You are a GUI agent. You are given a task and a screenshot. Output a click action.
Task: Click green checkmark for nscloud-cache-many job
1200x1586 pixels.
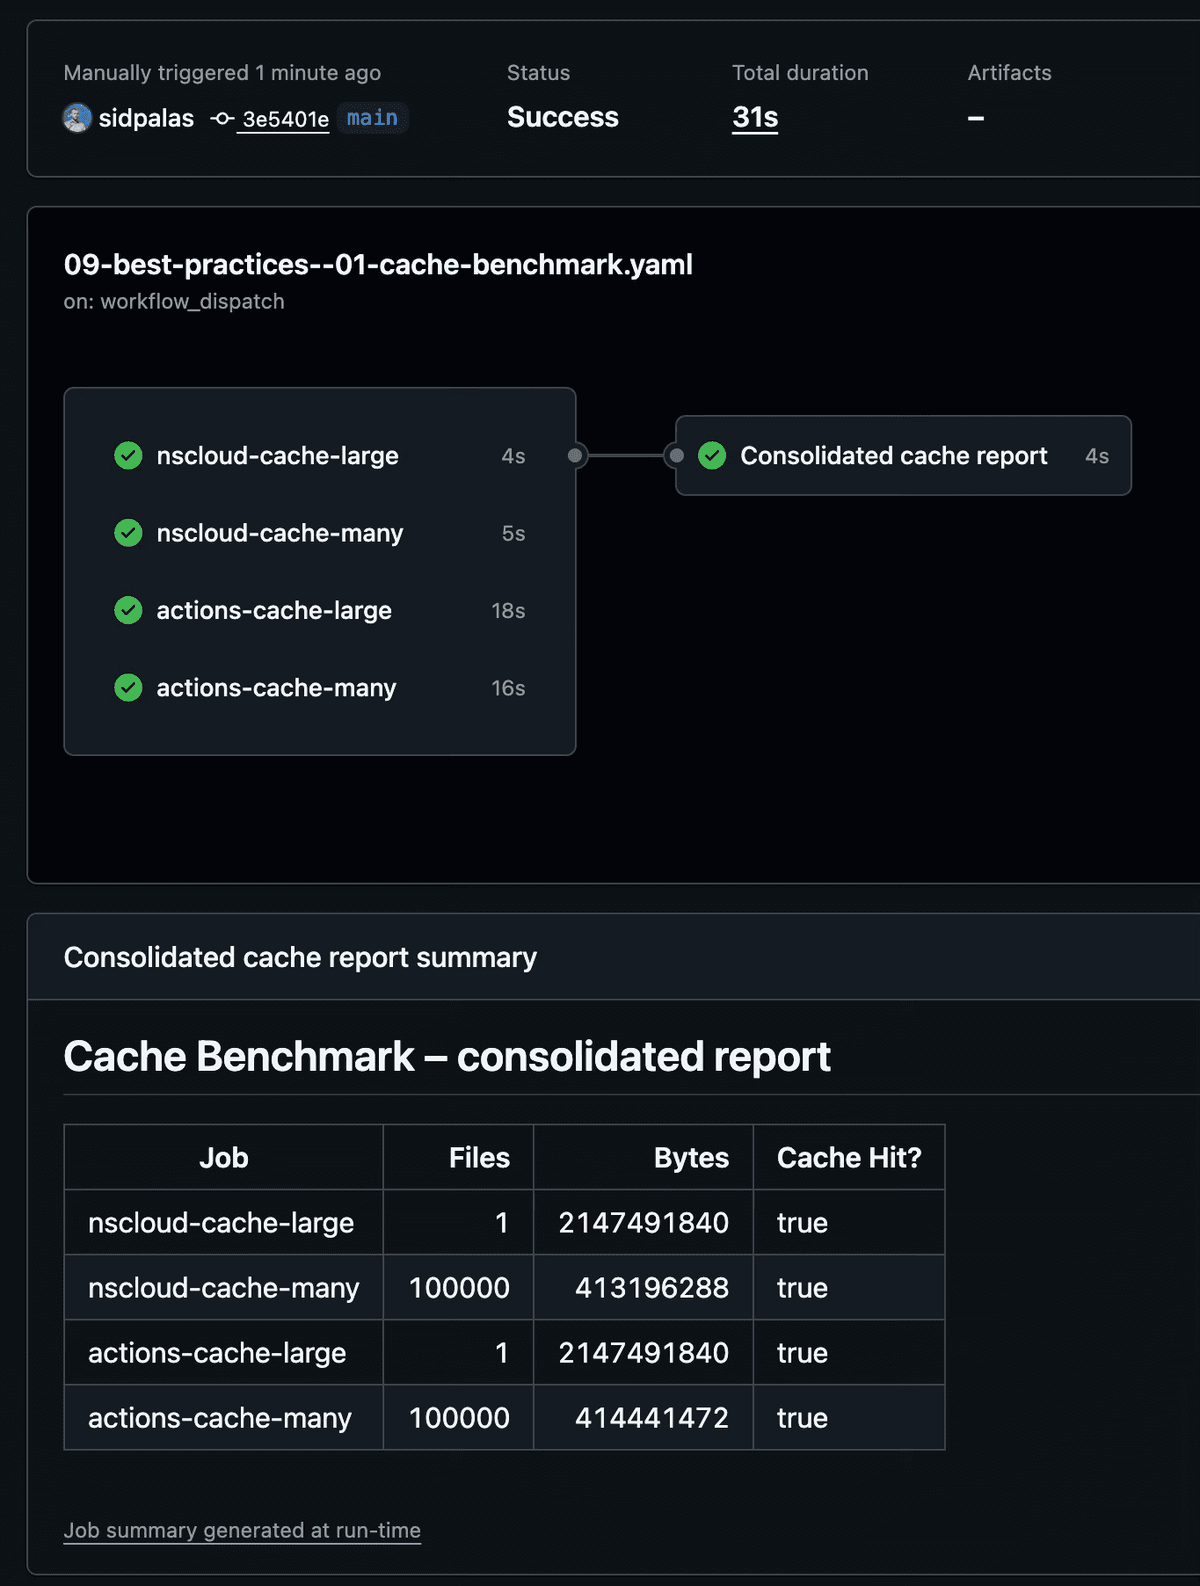tap(128, 533)
